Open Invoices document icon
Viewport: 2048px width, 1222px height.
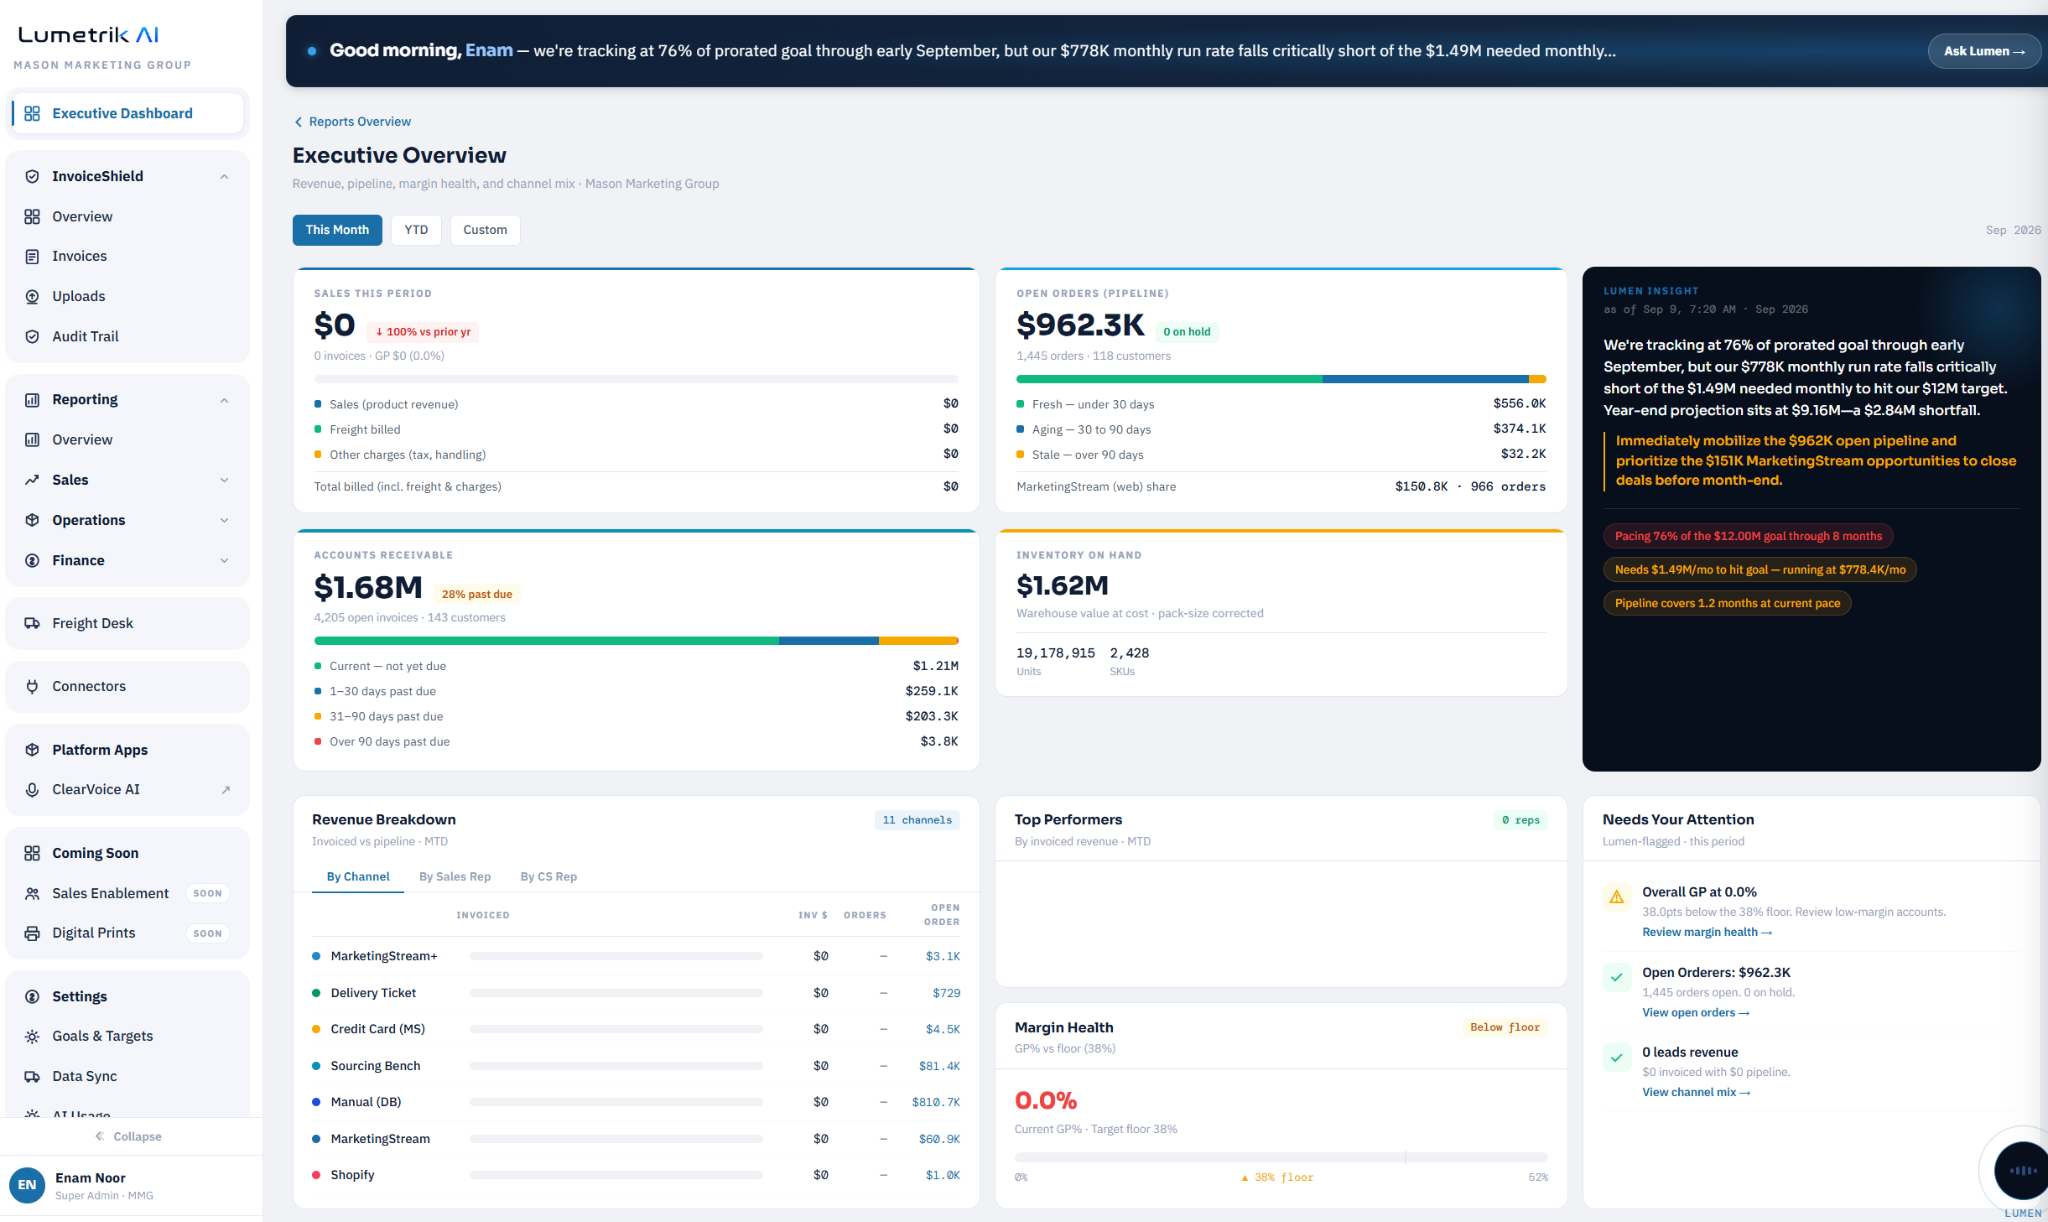tap(32, 257)
